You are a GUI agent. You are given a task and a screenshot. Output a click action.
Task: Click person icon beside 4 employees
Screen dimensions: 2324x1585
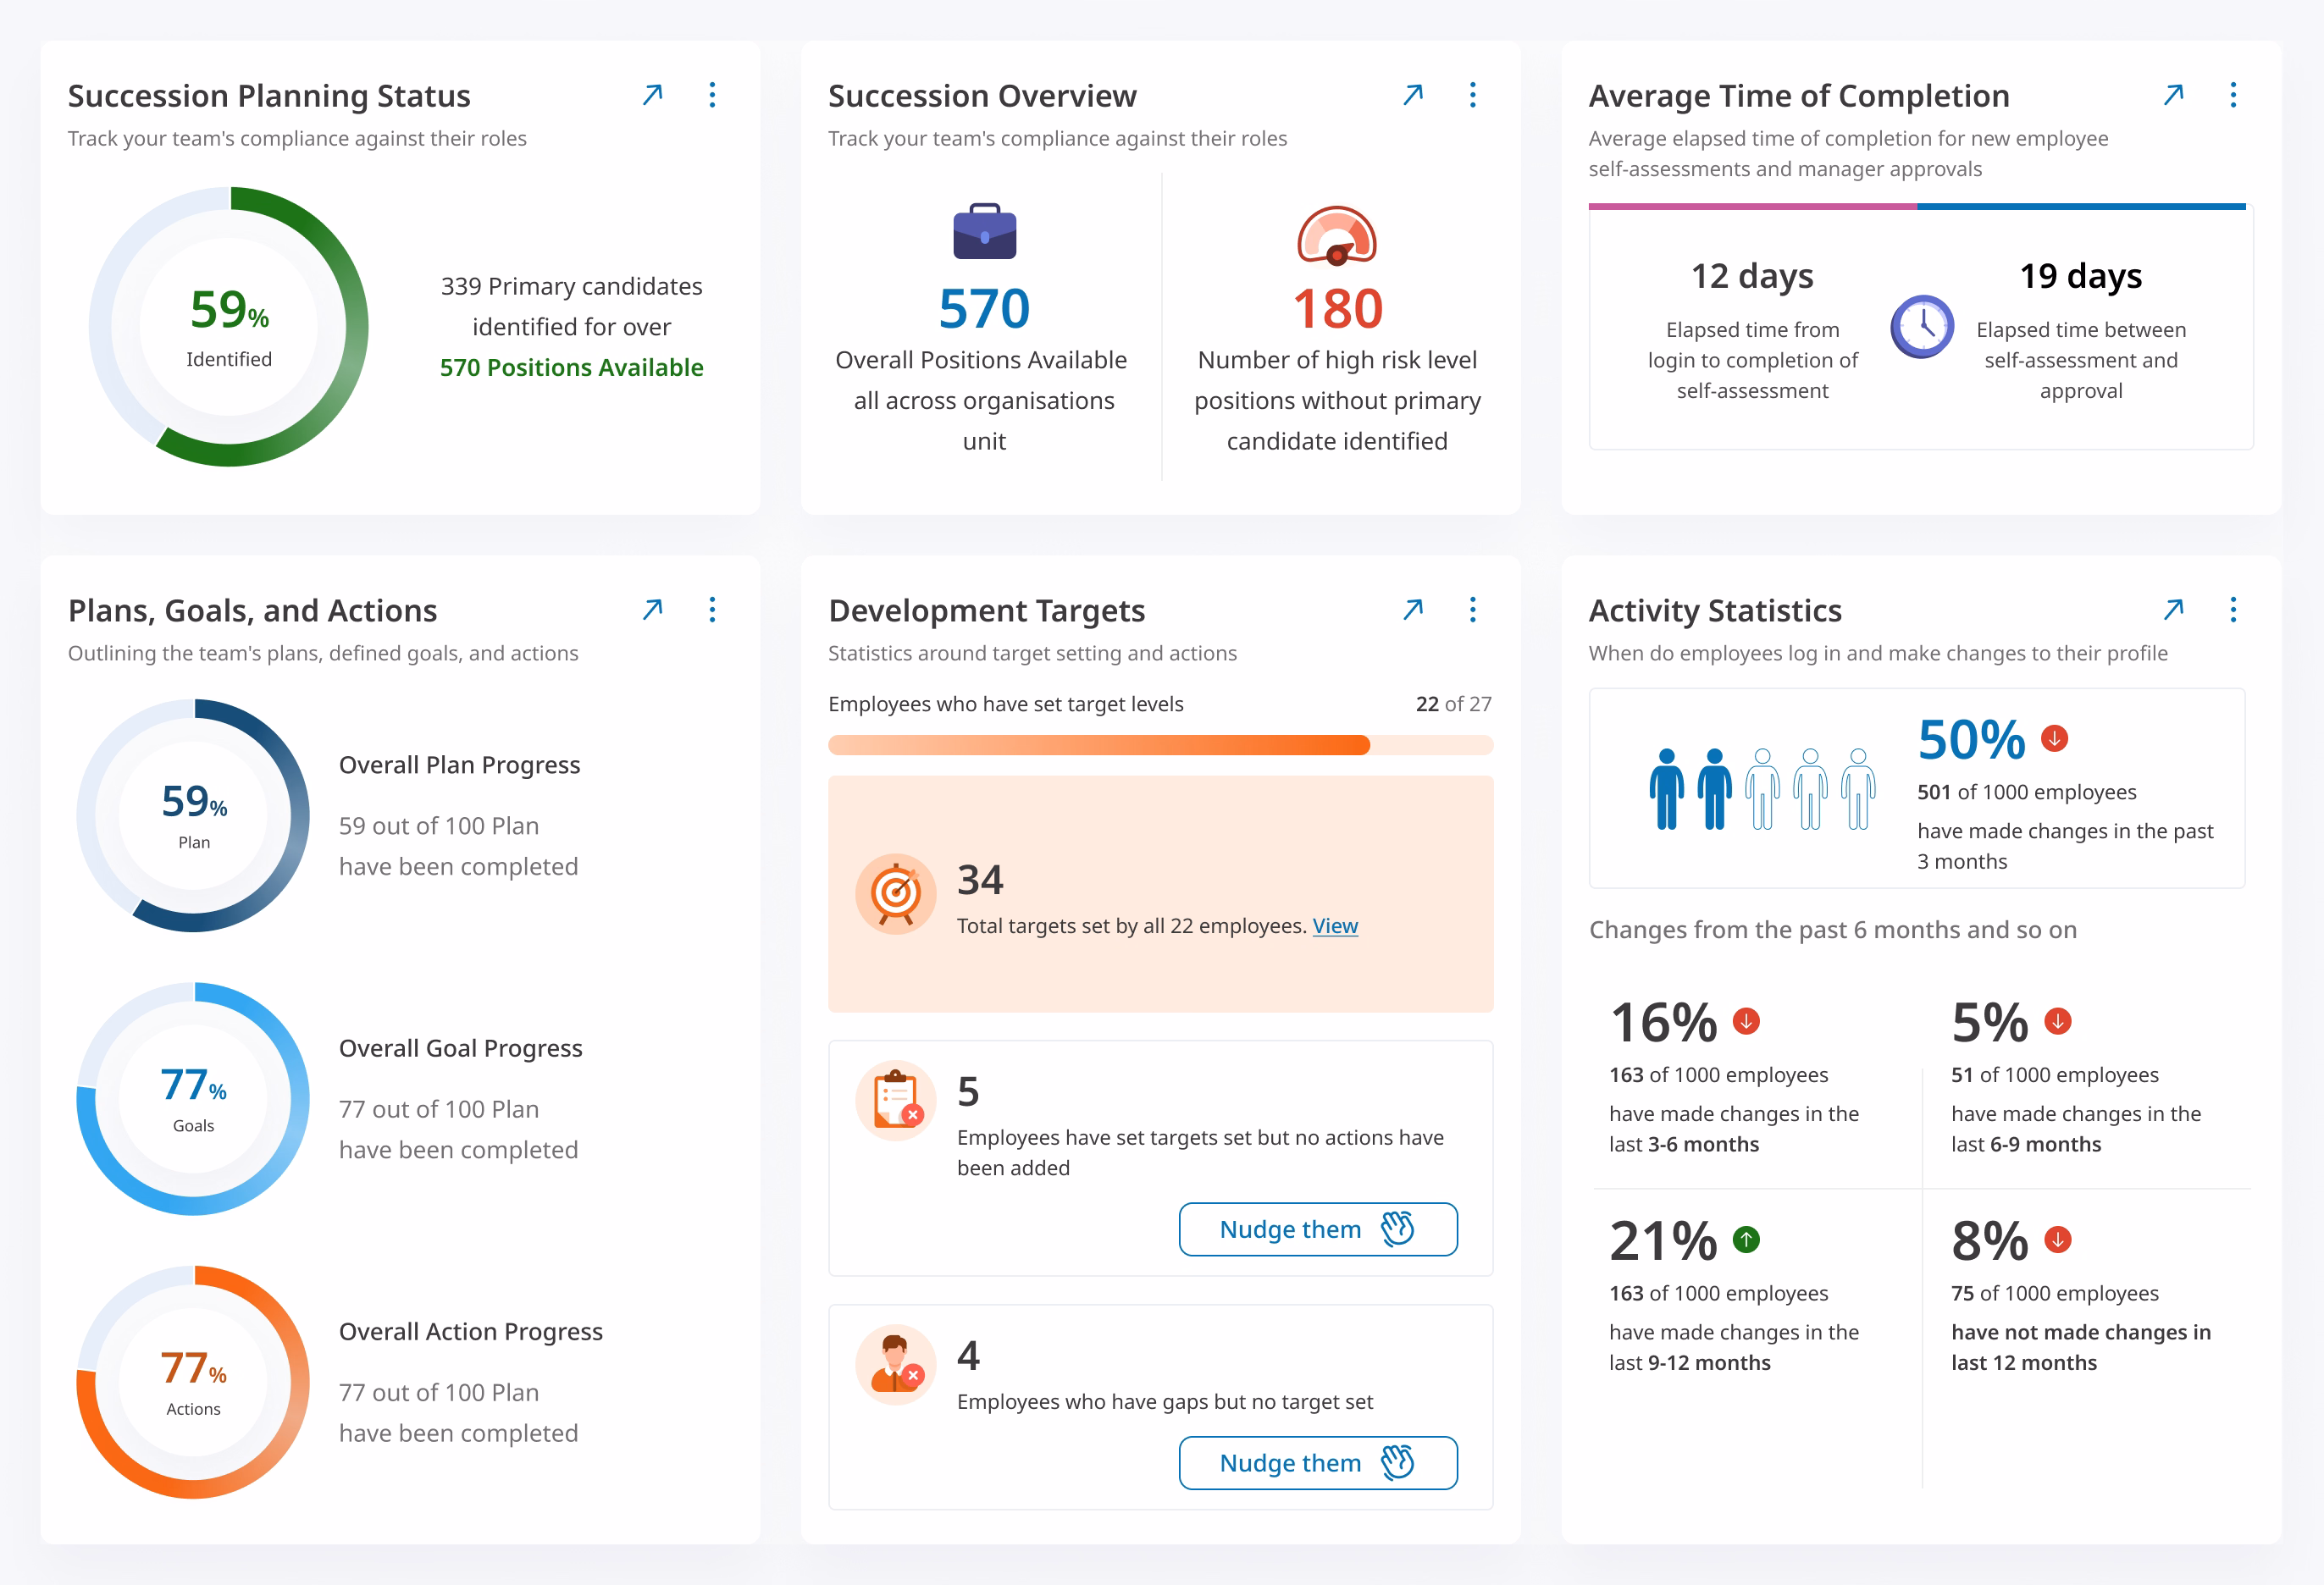tap(896, 1364)
